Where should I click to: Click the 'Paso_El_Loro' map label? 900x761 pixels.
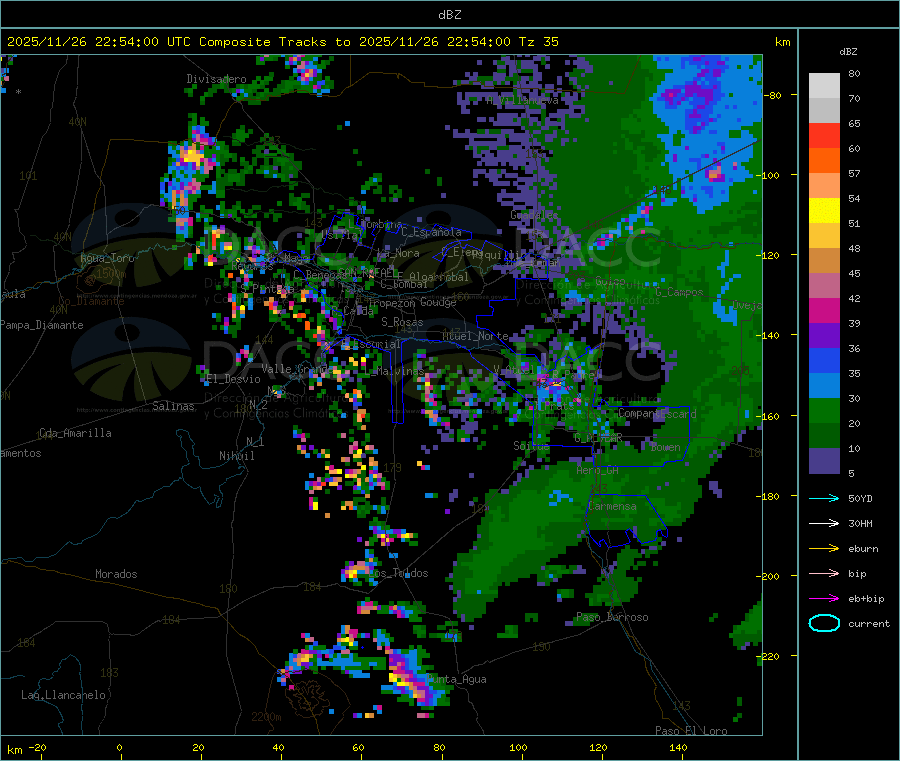tap(691, 731)
